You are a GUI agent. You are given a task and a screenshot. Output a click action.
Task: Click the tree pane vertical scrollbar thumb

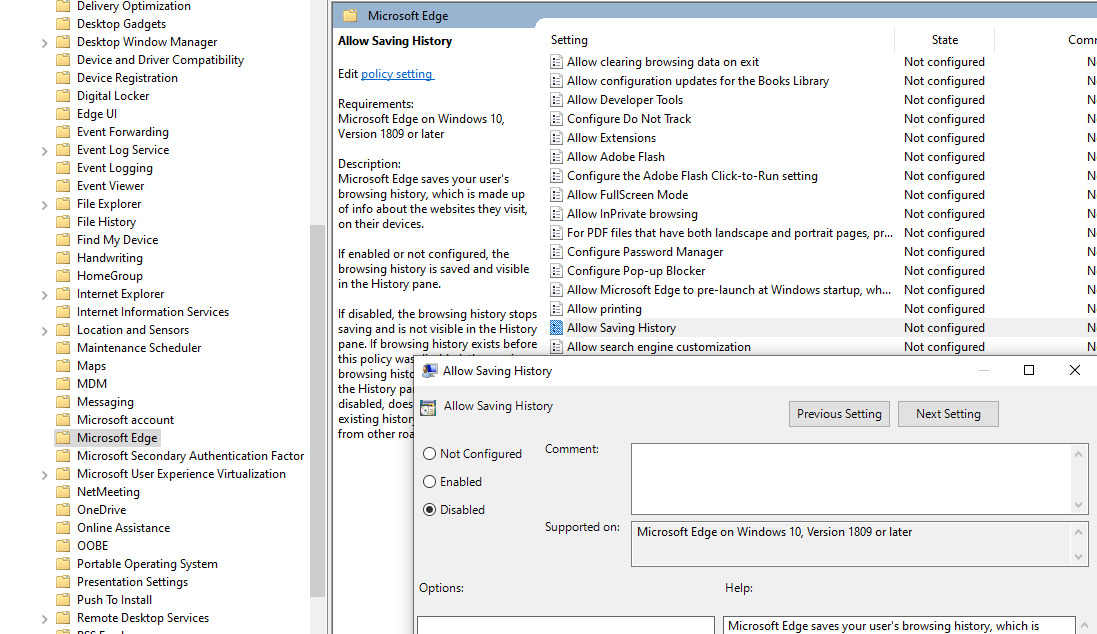point(318,411)
